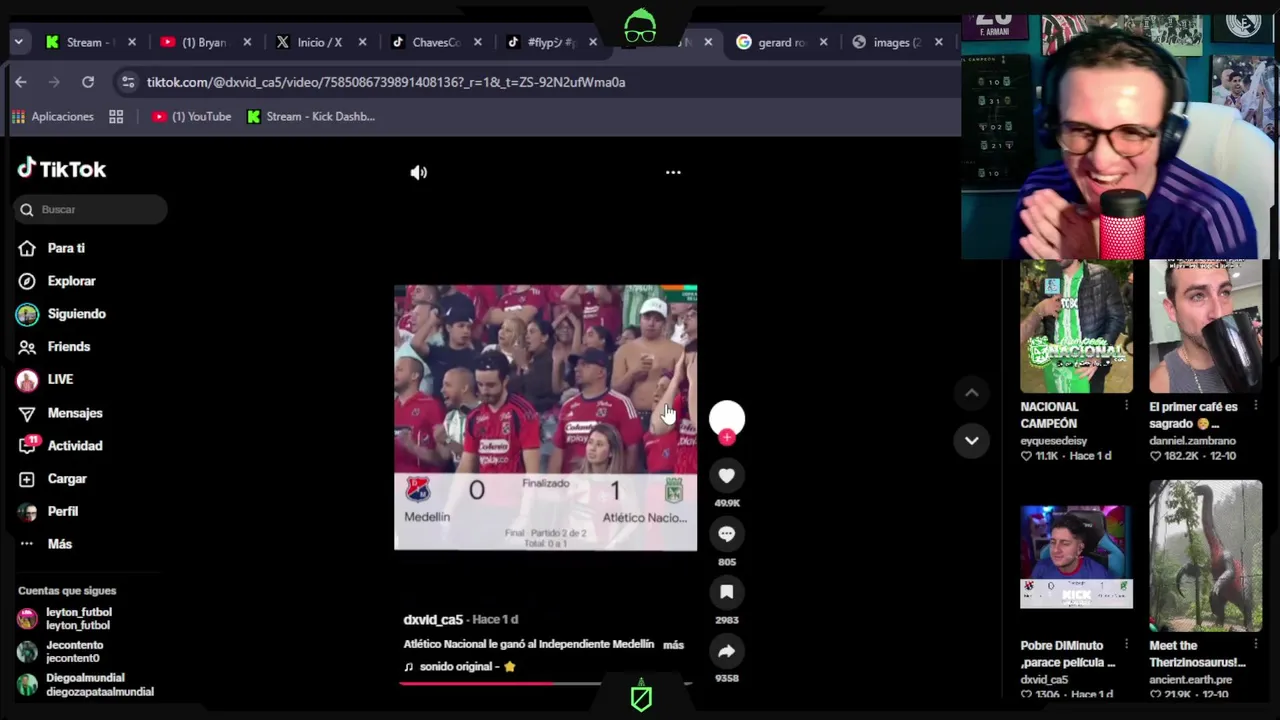Open ancient.earth.pre creator link
The height and width of the screenshot is (720, 1280).
click(x=1191, y=680)
